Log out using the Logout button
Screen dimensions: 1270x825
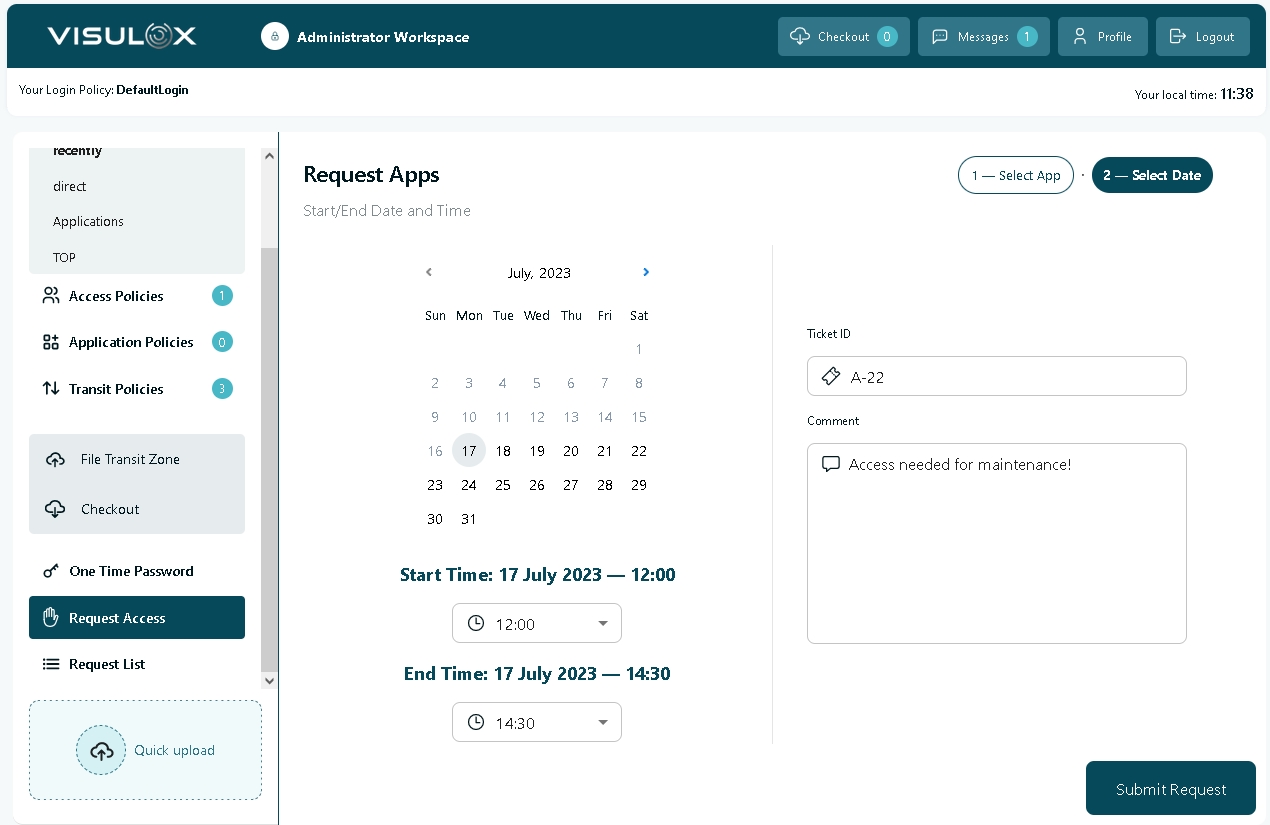tap(1202, 37)
